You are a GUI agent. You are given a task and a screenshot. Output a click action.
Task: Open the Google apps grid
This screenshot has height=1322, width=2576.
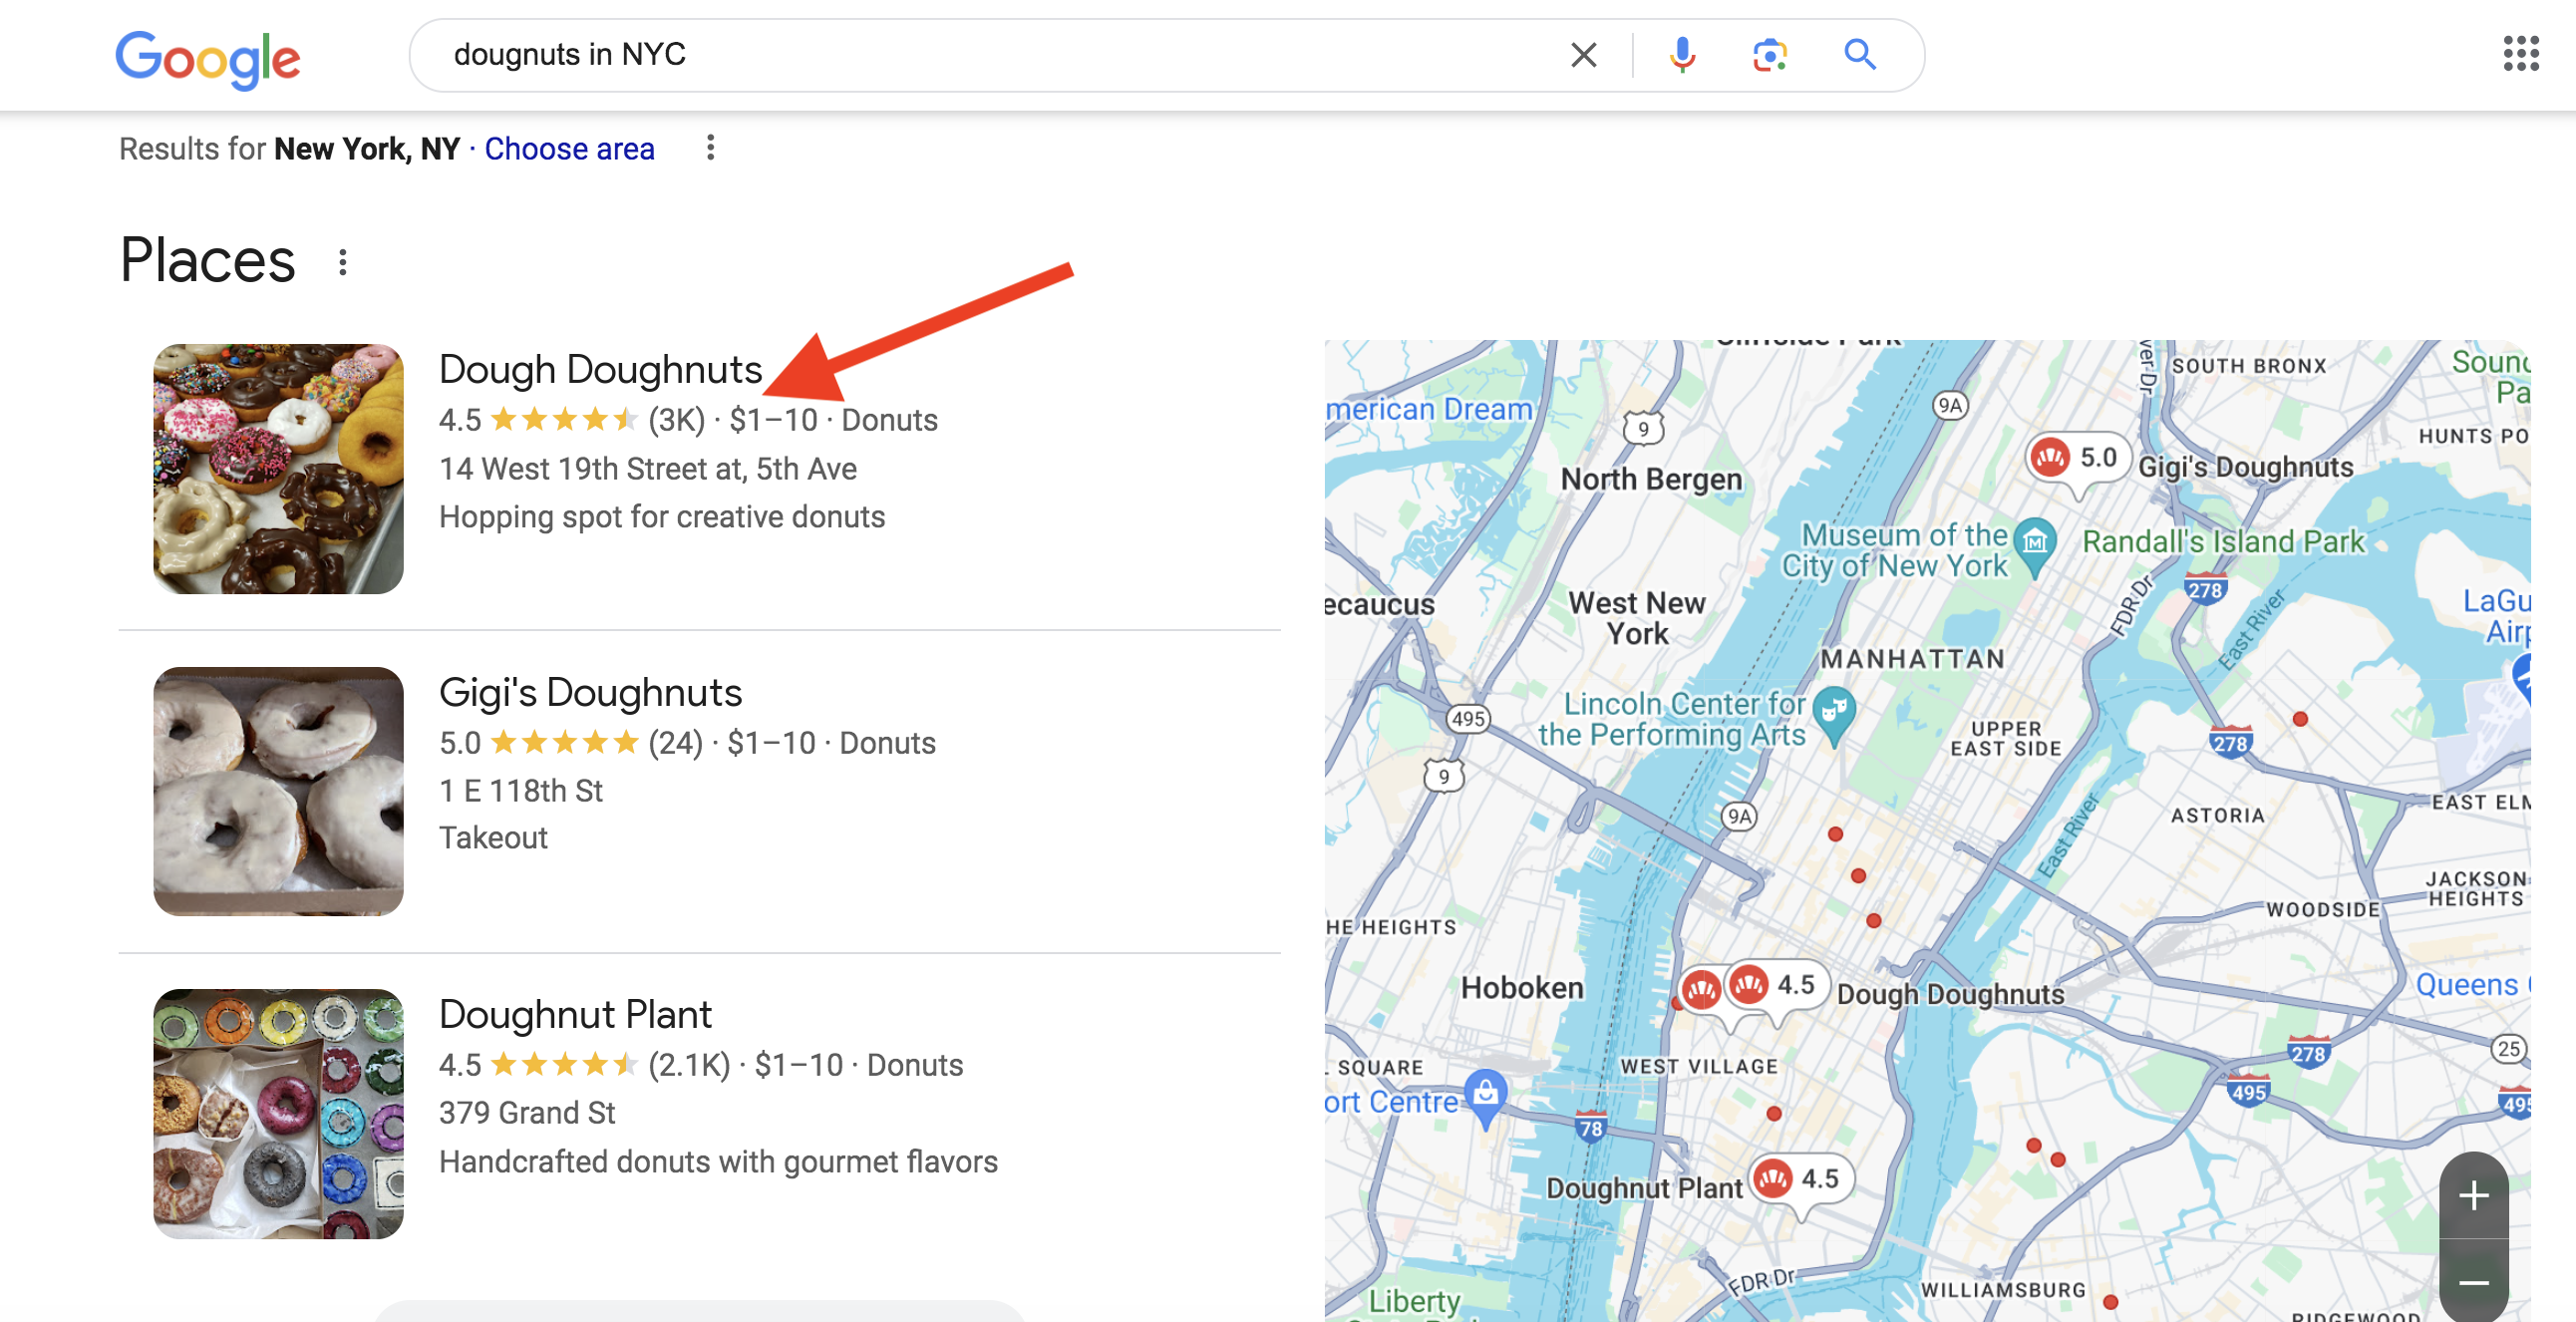pos(2520,54)
